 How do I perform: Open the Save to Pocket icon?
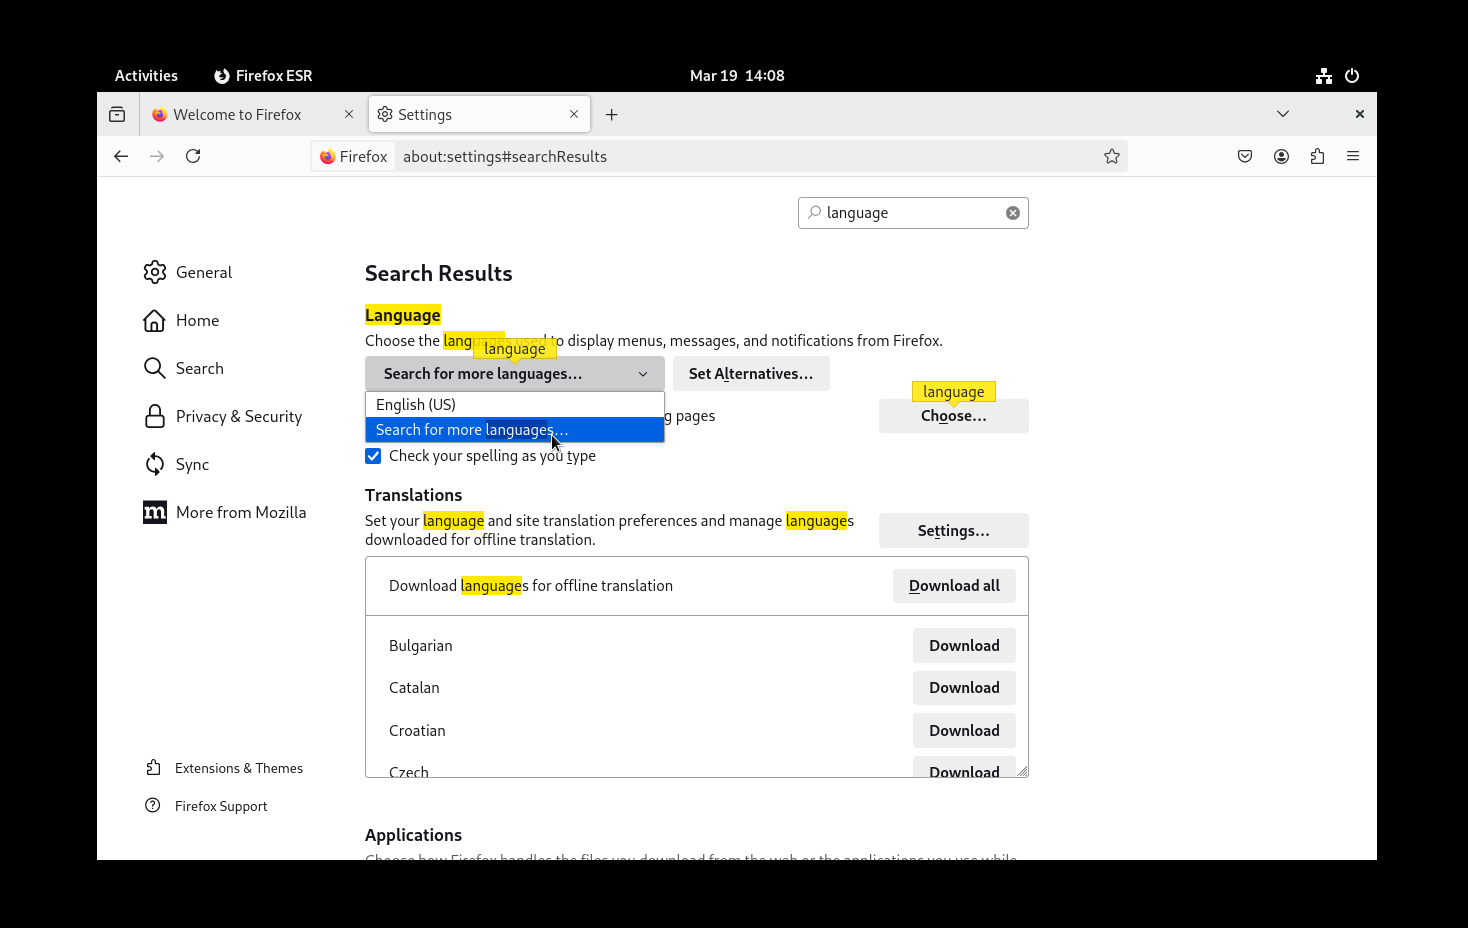(1245, 156)
